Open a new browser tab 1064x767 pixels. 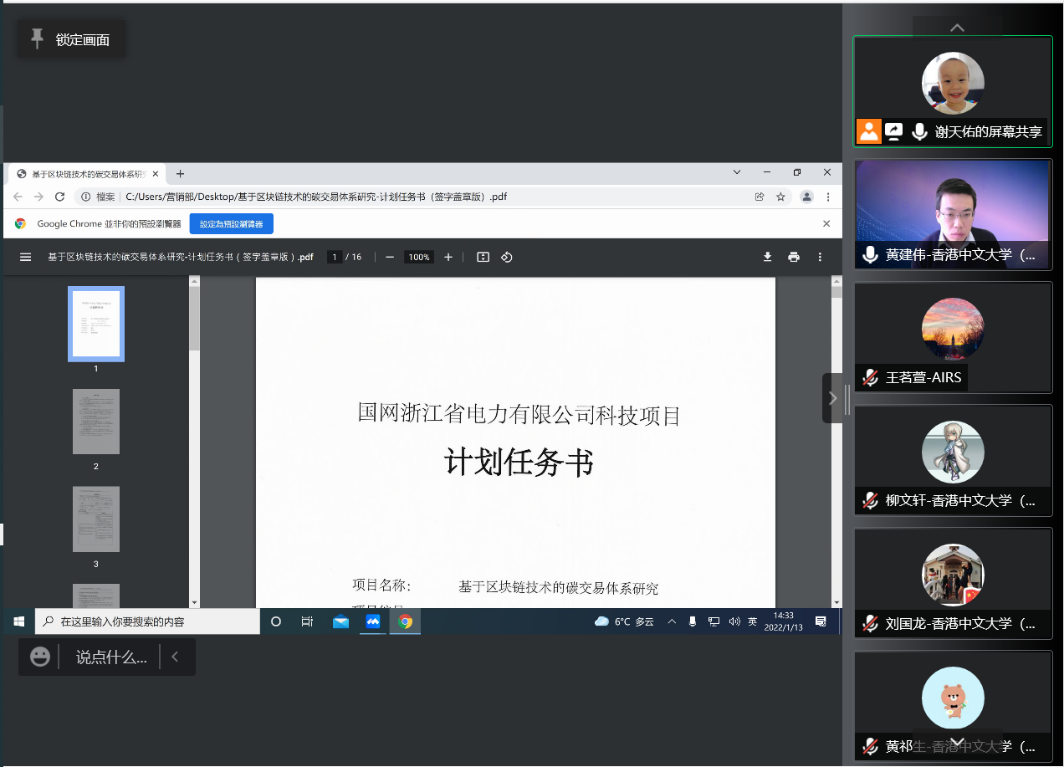[180, 174]
